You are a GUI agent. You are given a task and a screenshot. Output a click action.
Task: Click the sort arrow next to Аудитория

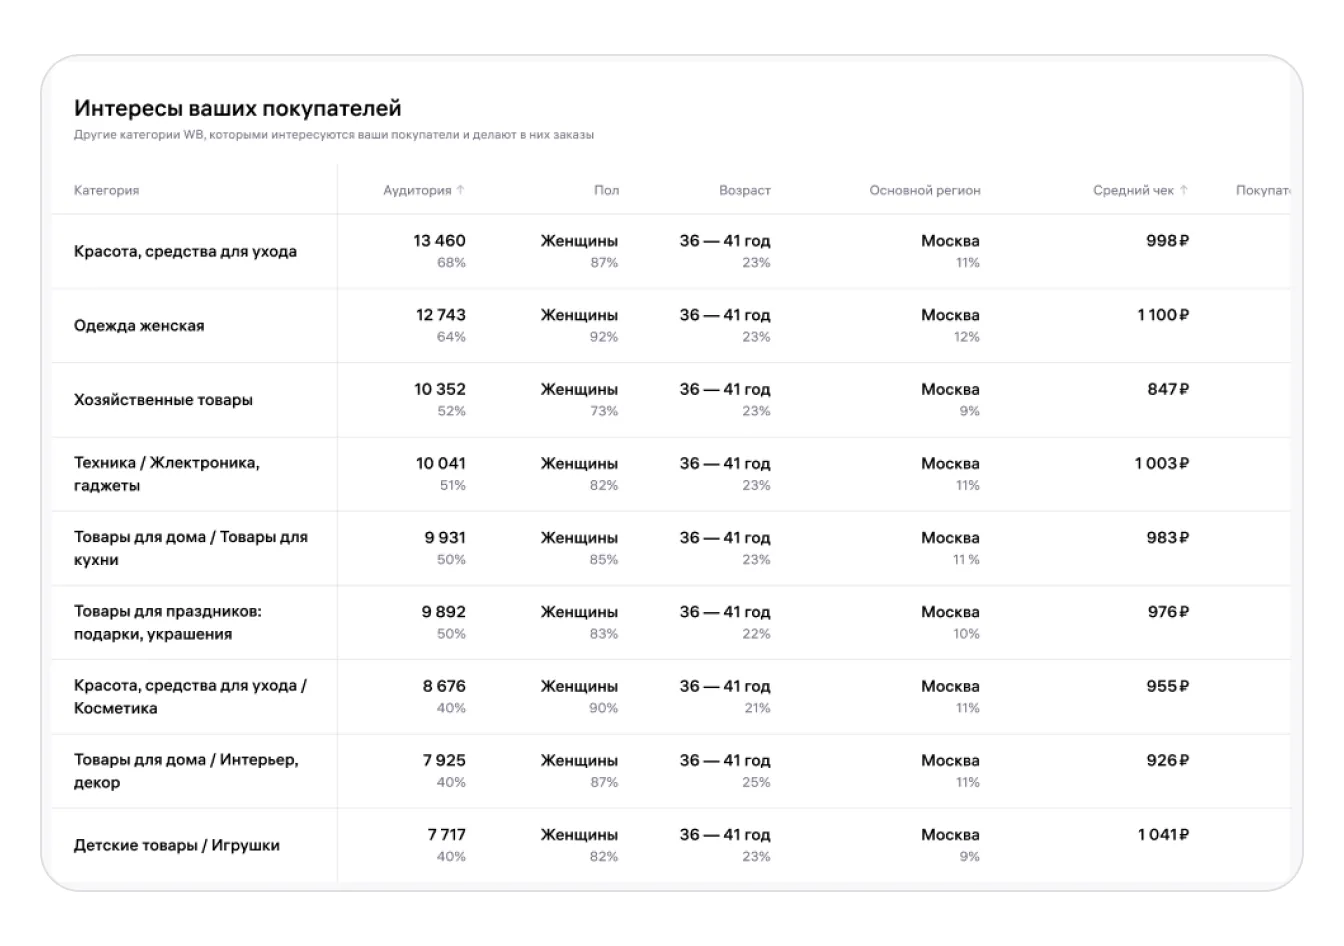click(461, 190)
